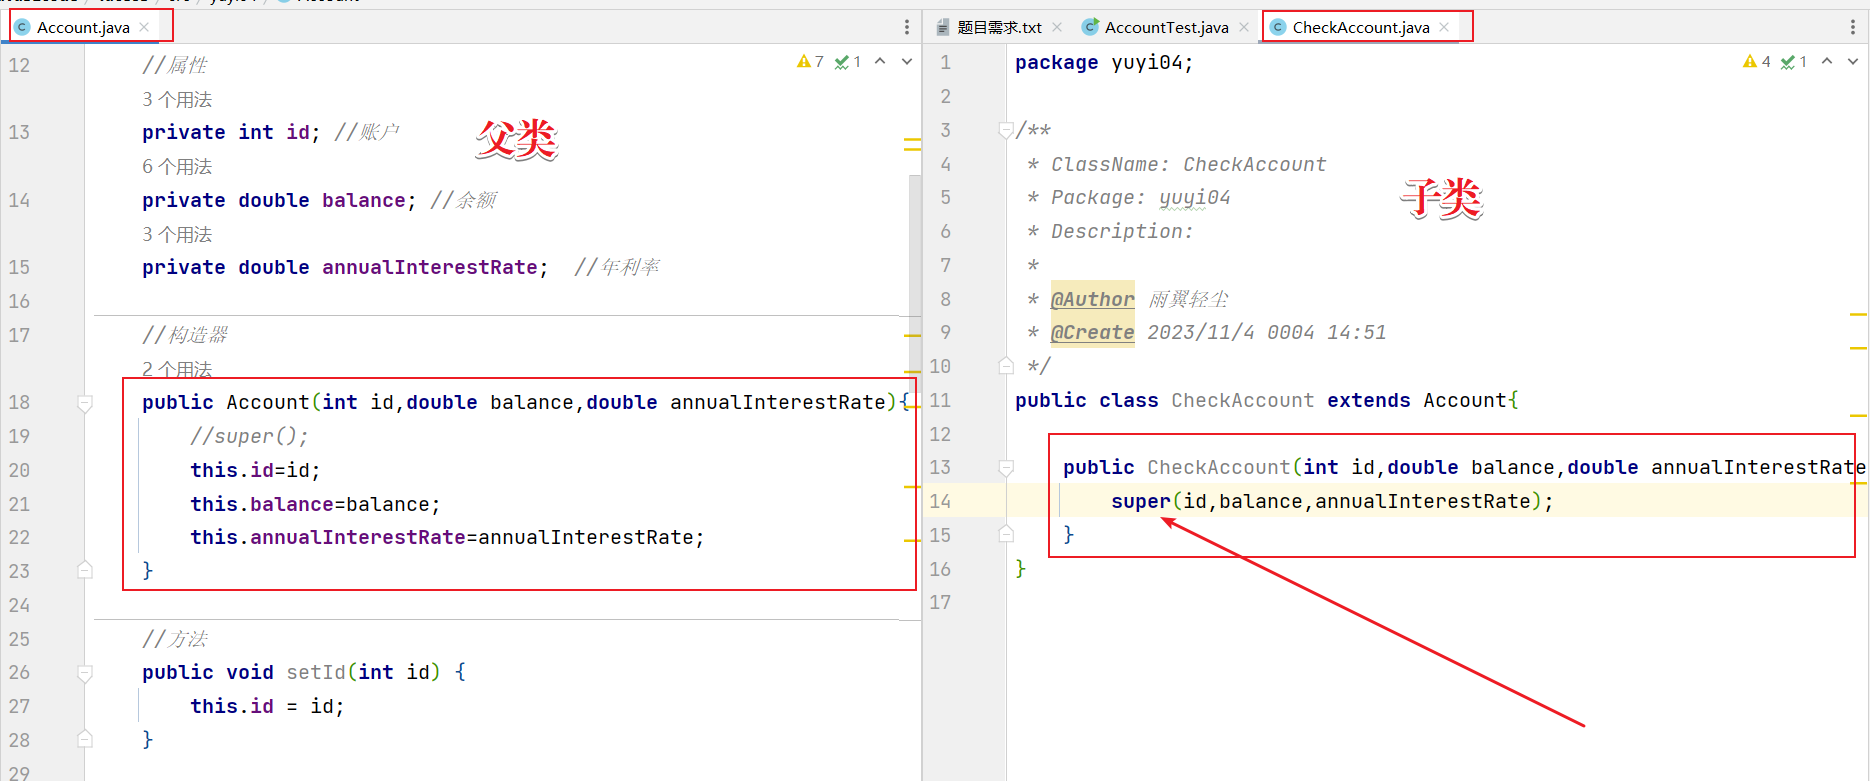This screenshot has width=1870, height=781.
Task: Collapse the Javadoc comment at line 3
Action: tap(1006, 130)
